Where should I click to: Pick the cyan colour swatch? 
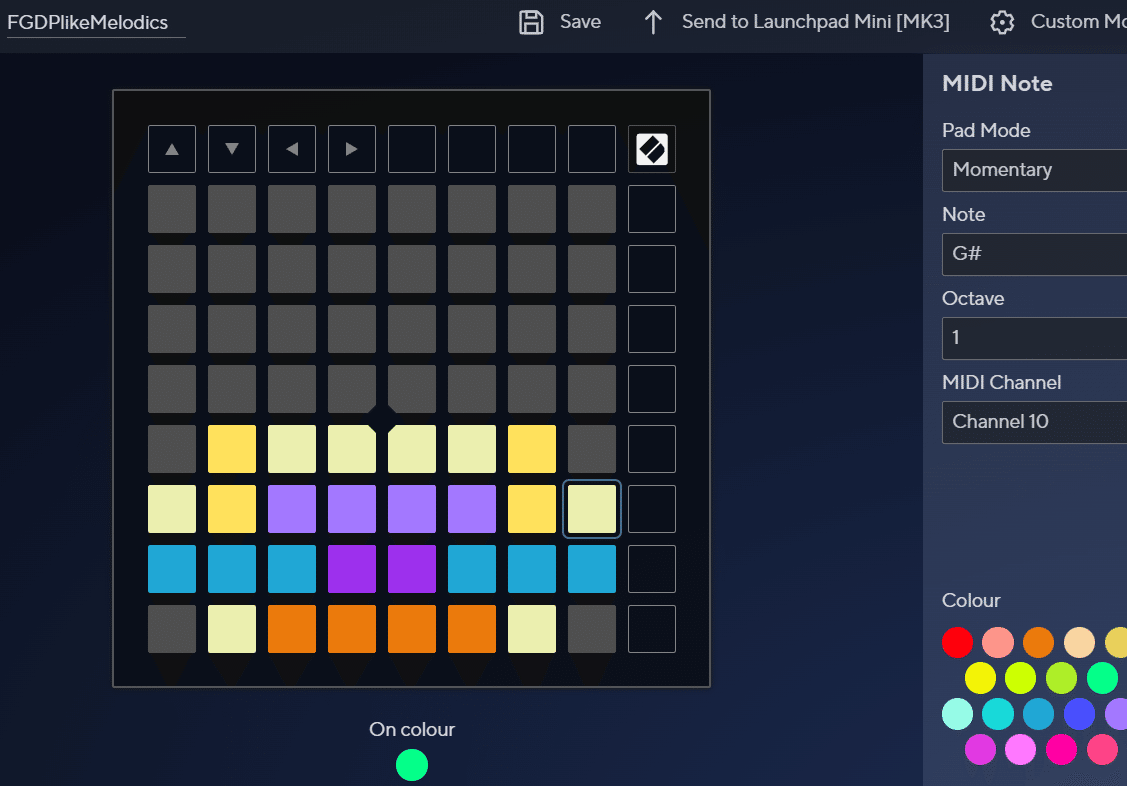[x=998, y=713]
